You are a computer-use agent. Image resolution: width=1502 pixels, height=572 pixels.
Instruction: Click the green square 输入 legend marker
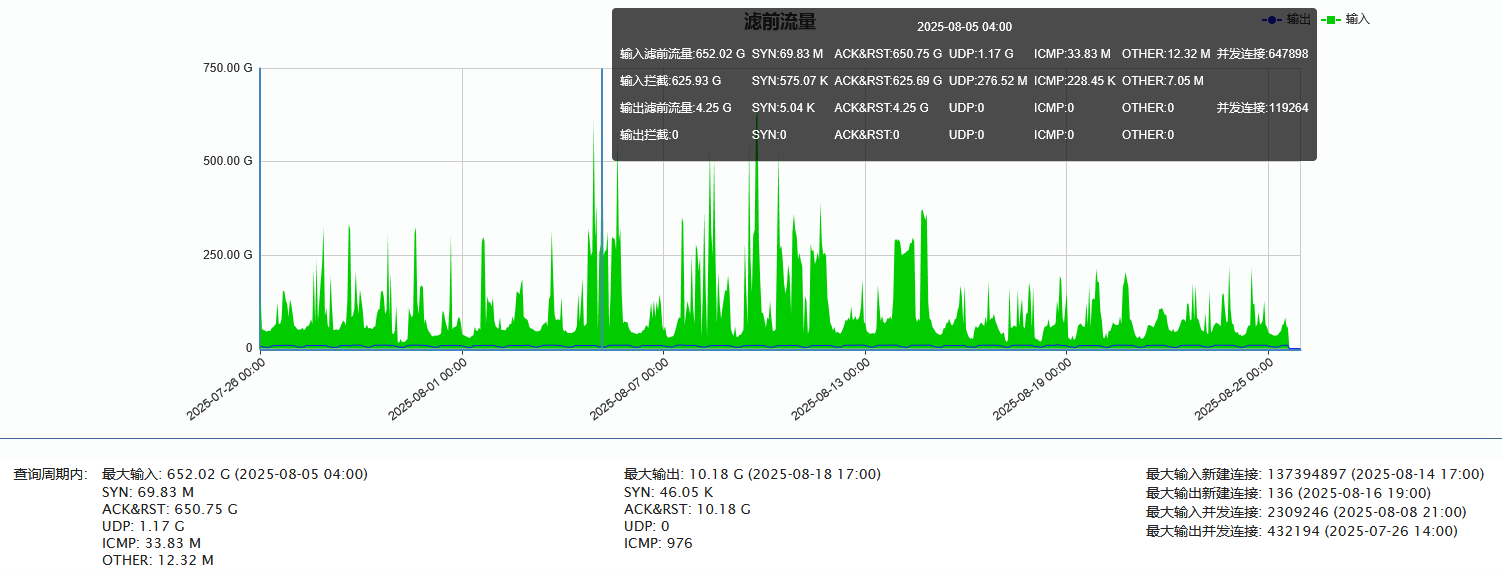[x=1331, y=19]
